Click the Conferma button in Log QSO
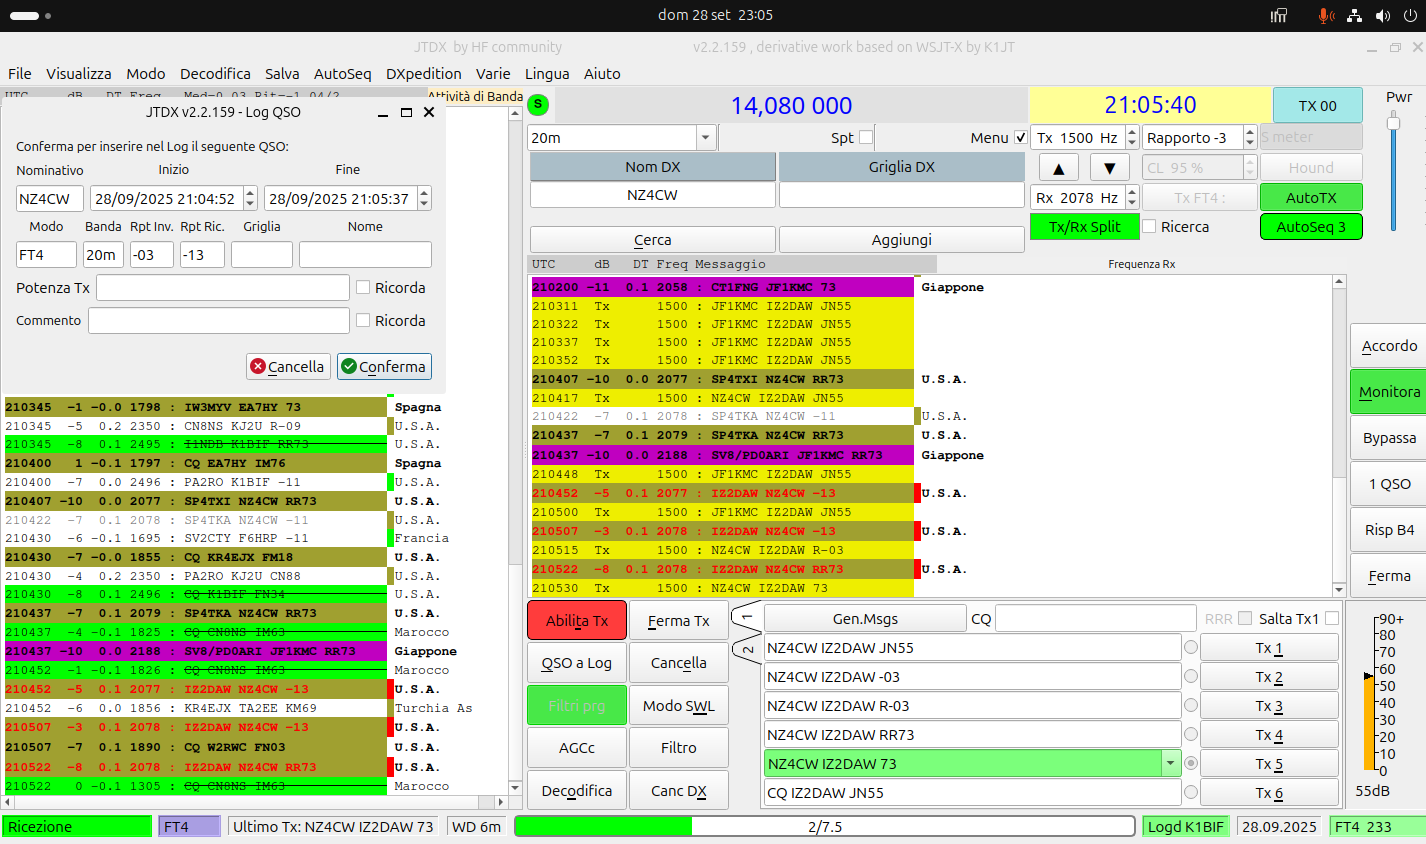1426x844 pixels. pos(384,366)
